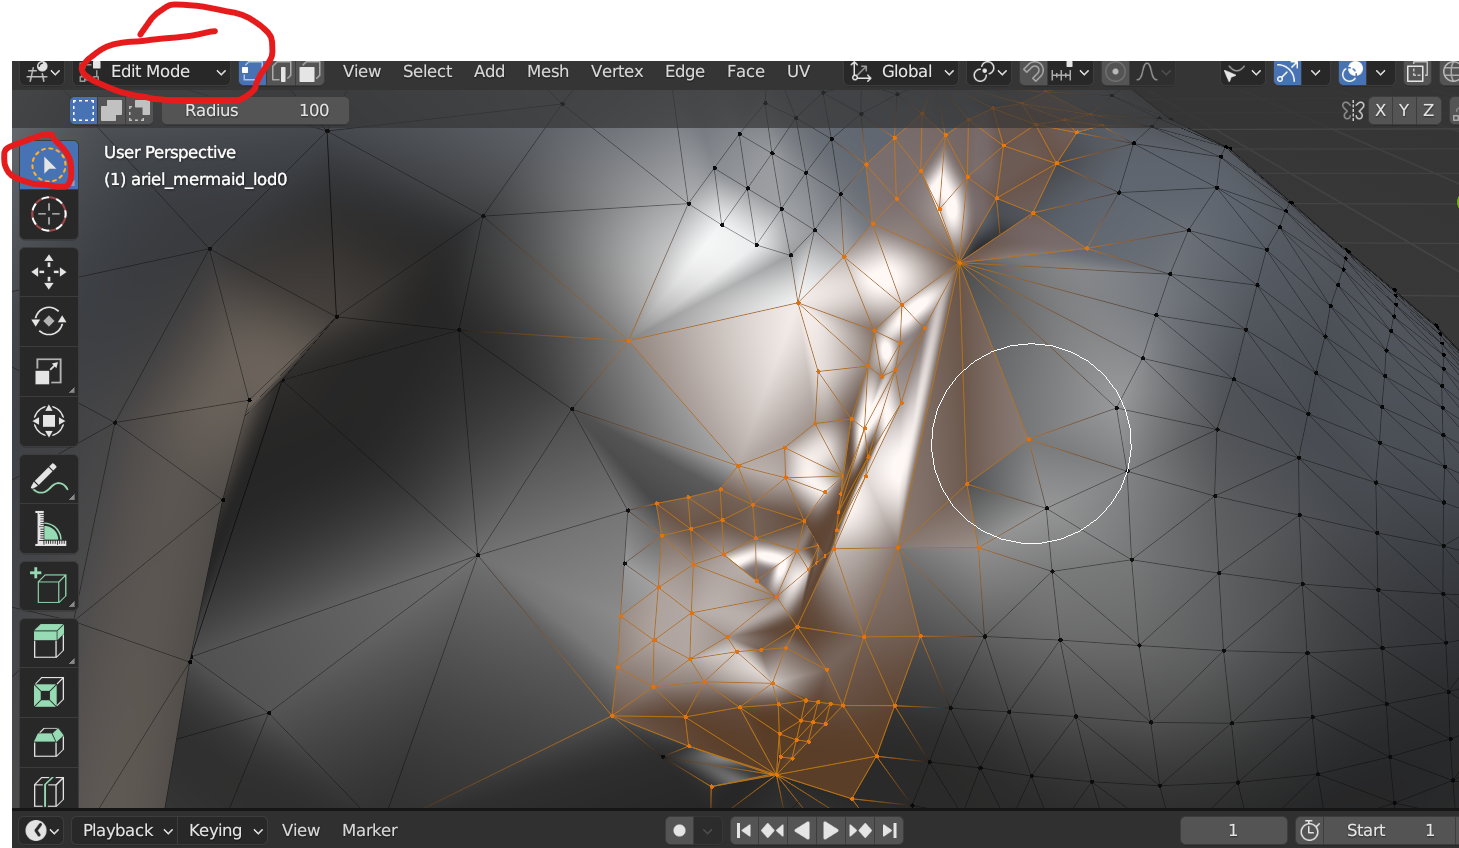
Task: Enable Z axis mirror
Action: tap(1428, 110)
